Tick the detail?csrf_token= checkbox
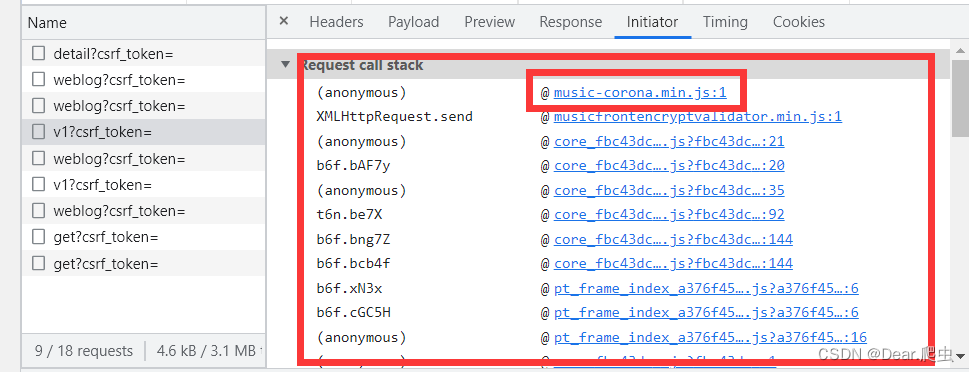The height and width of the screenshot is (372, 969). coord(39,54)
